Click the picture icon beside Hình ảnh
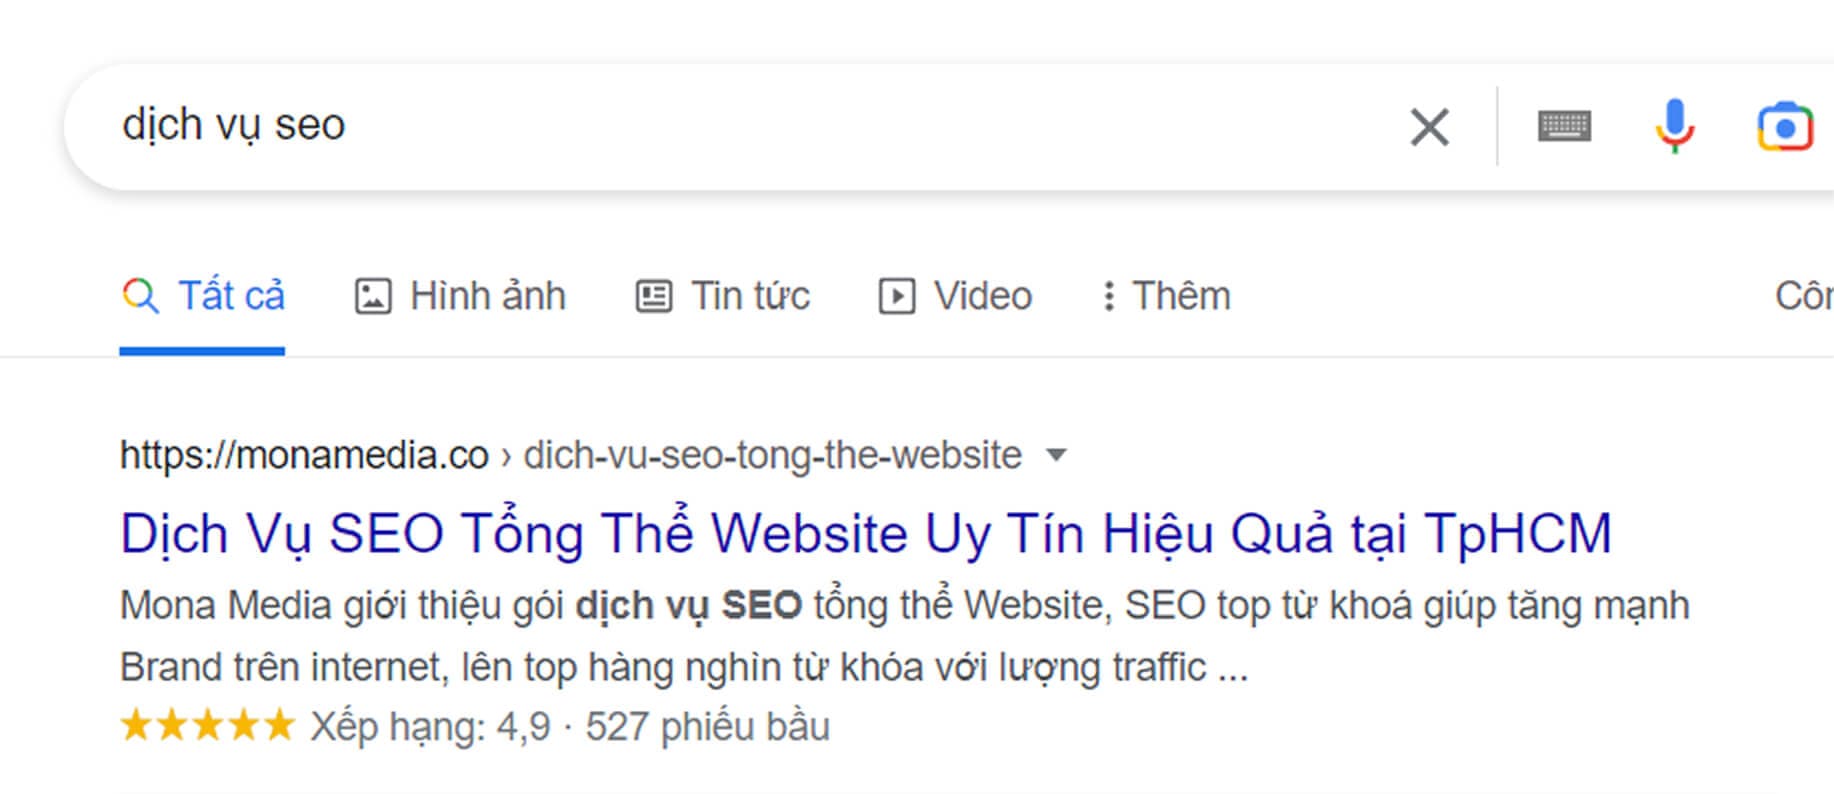Image resolution: width=1834 pixels, height=794 pixels. pos(373,297)
